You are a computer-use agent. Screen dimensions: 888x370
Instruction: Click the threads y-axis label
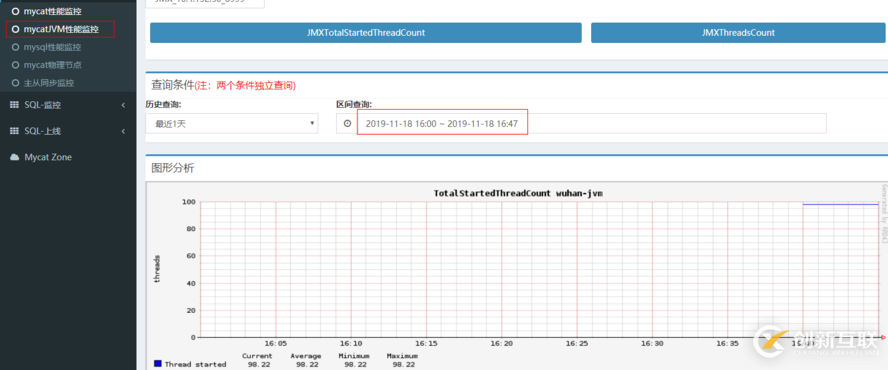pos(157,269)
